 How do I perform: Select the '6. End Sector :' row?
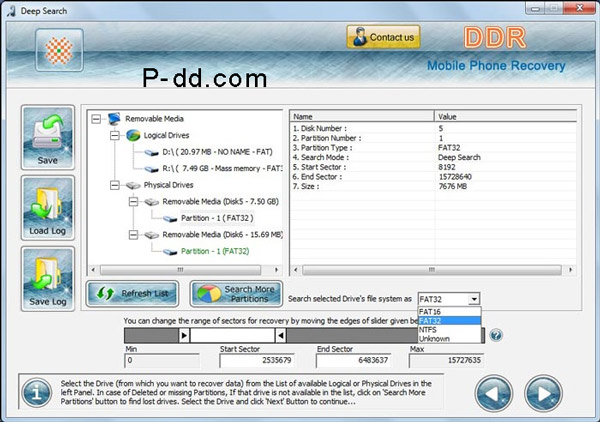(433, 177)
